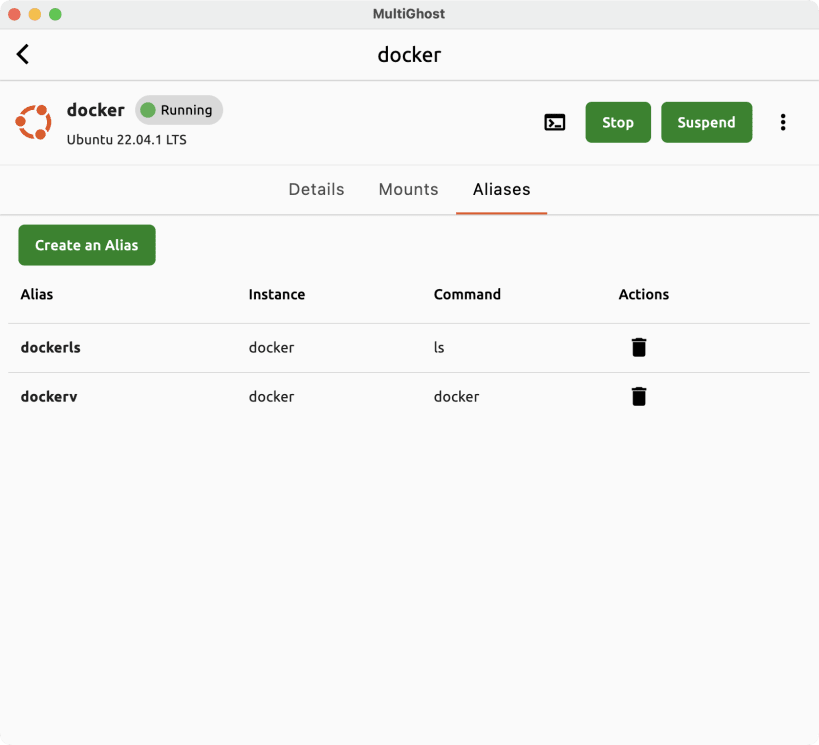Click the Ubuntu 22.04.1 LTS label
Viewport: 819px width, 745px height.
tap(126, 139)
